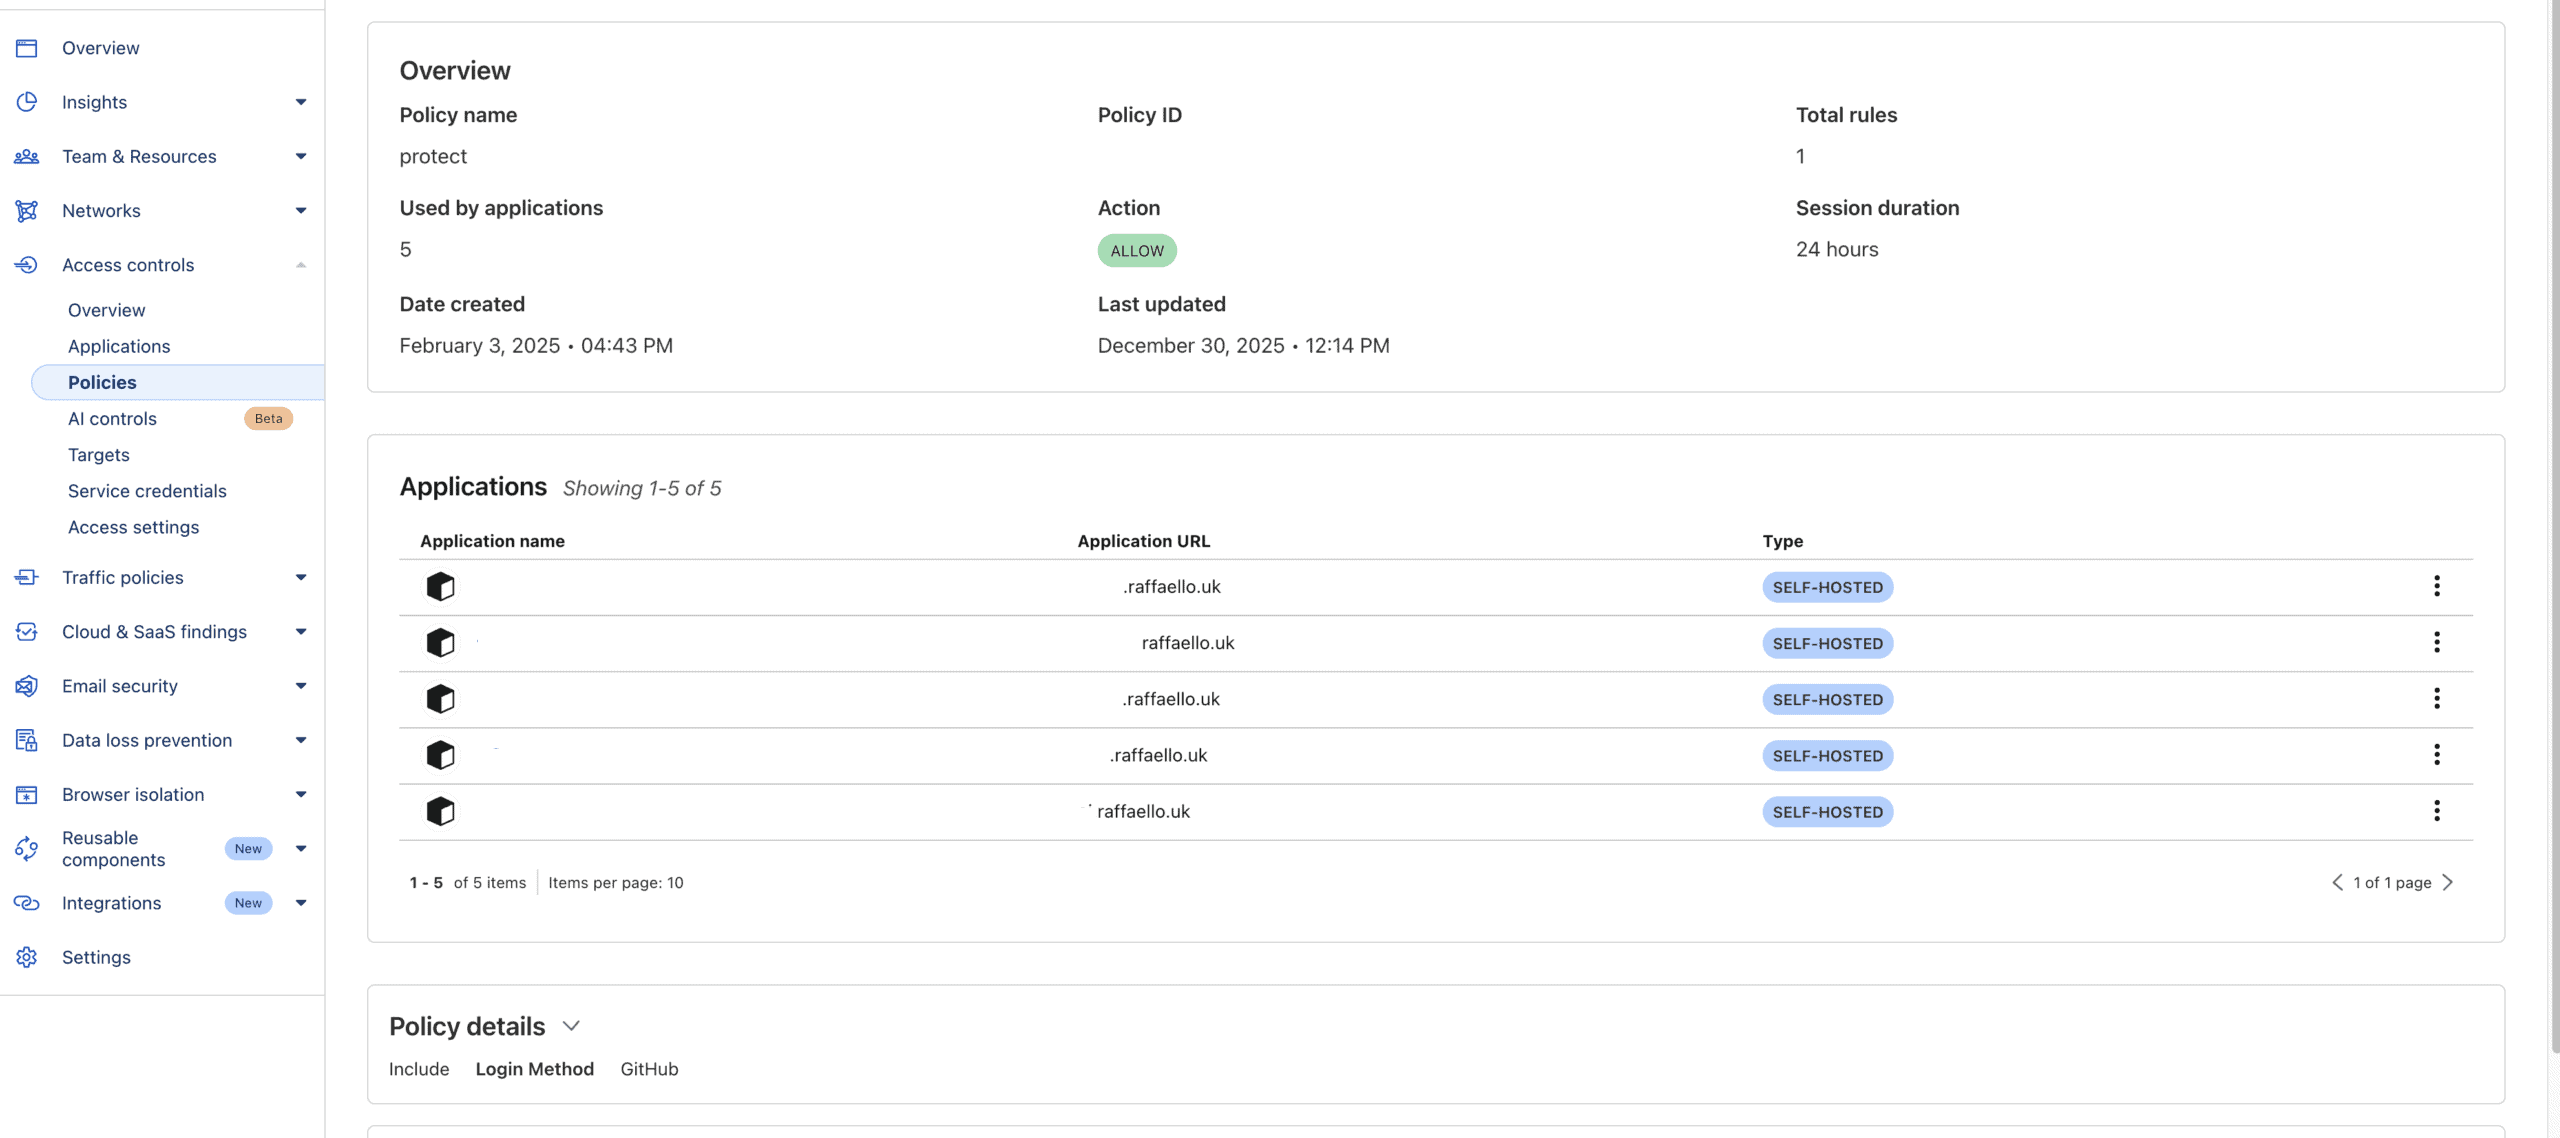Expand the Team & Resources arrow
The image size is (2560, 1138).
tap(301, 156)
